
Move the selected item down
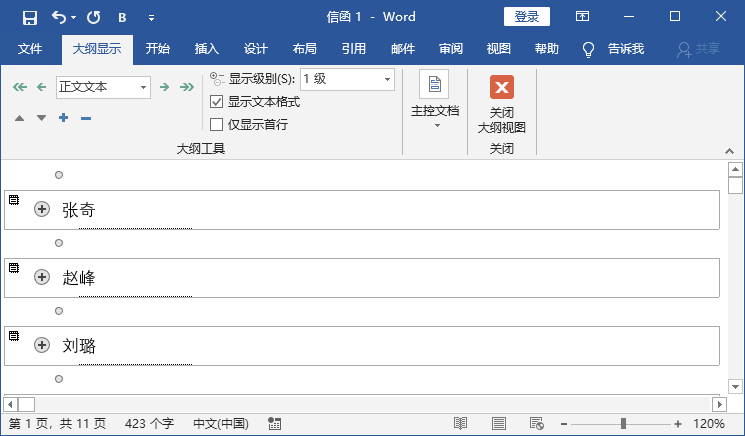41,118
